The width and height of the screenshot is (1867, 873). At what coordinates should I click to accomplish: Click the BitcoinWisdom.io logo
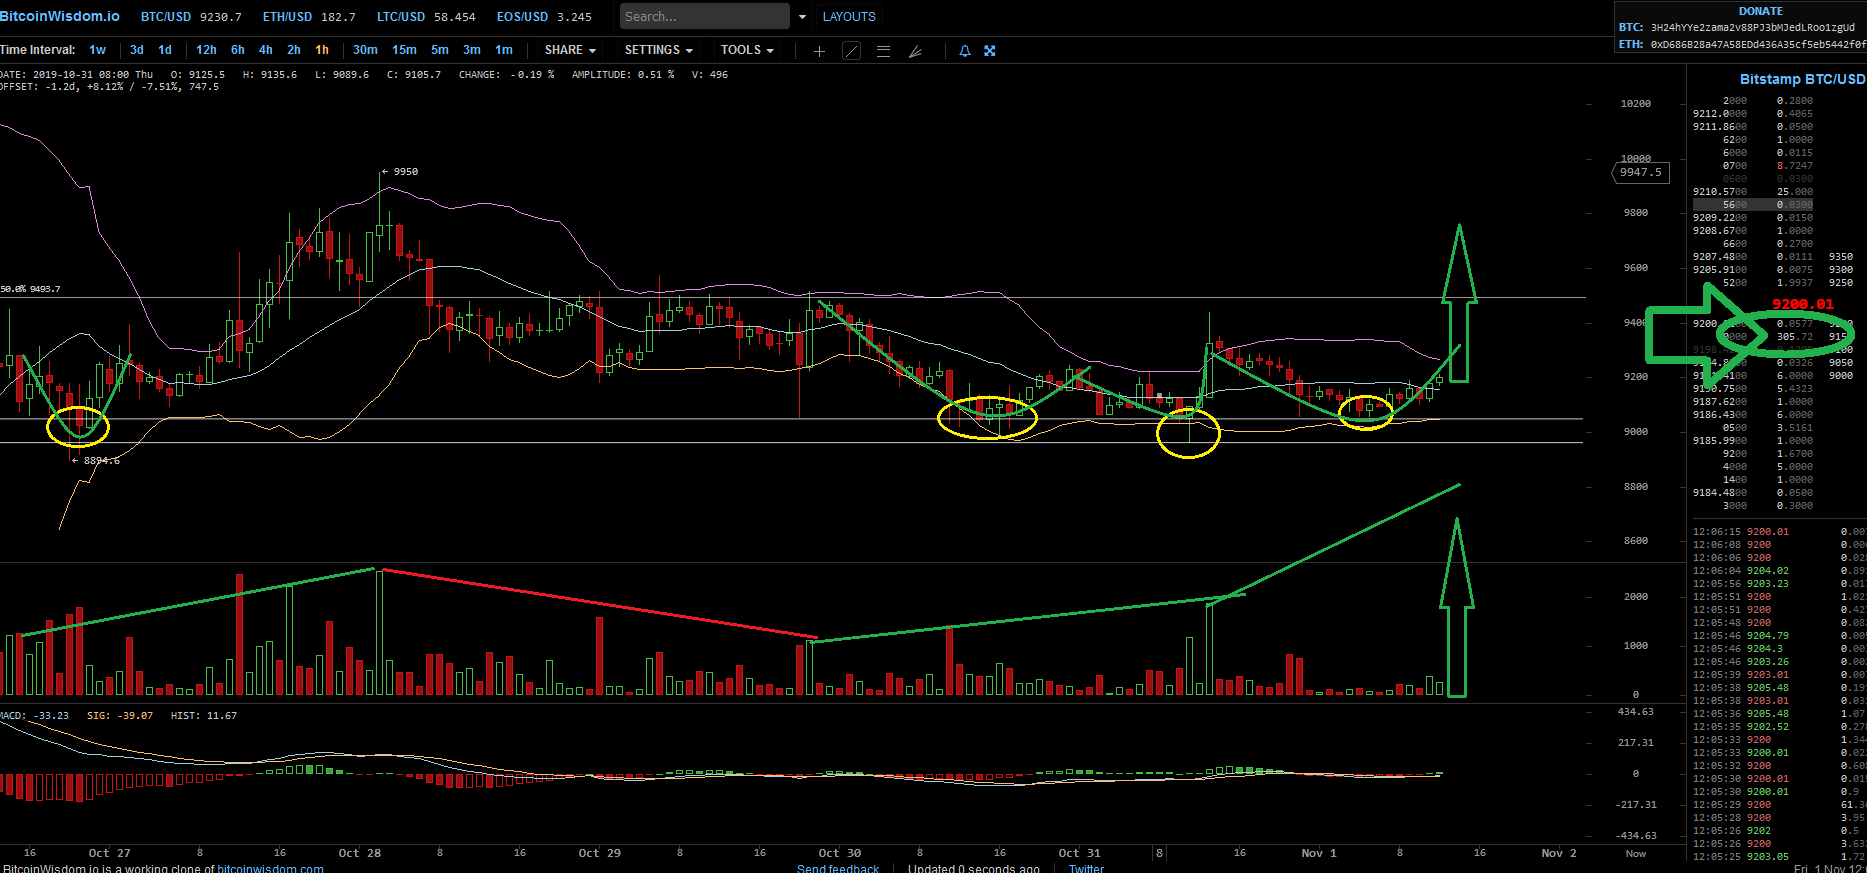click(60, 16)
